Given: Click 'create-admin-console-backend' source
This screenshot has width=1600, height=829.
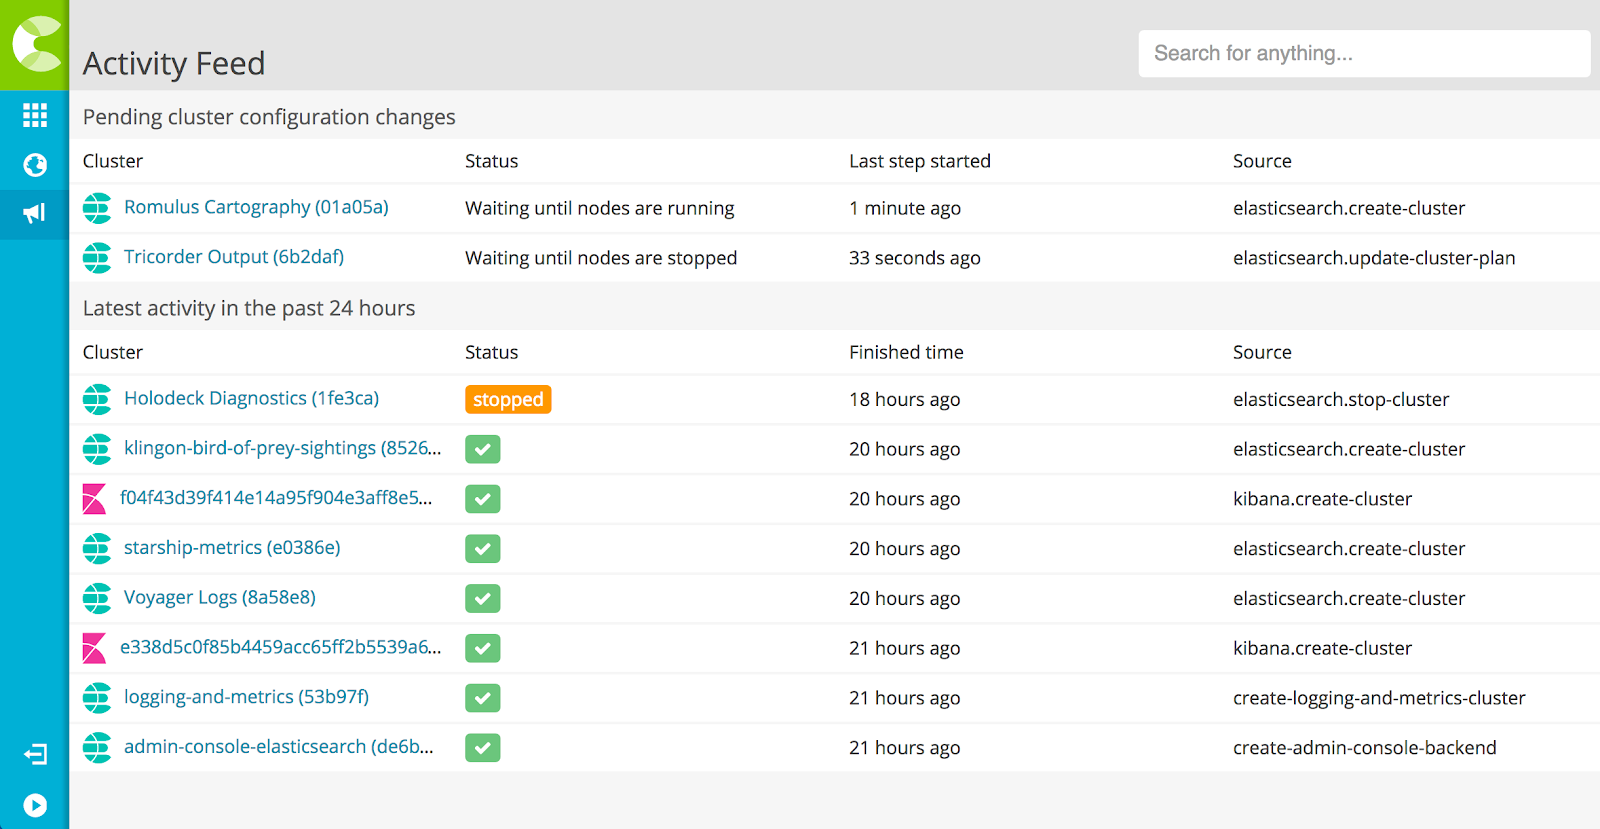Looking at the screenshot, I should (1365, 748).
